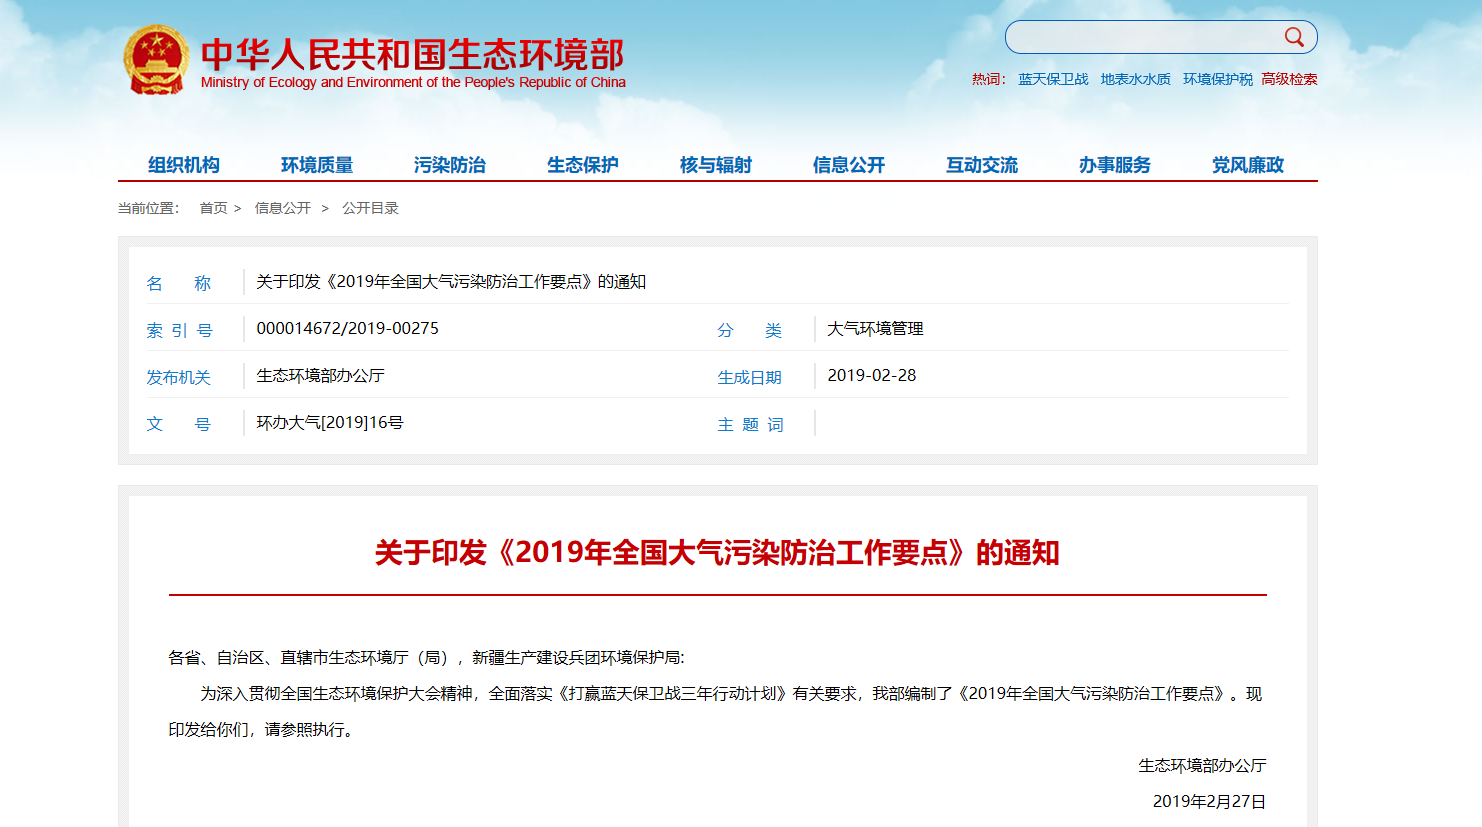Open the 环境质量 navigation menu
1482x827 pixels.
pyautogui.click(x=317, y=165)
